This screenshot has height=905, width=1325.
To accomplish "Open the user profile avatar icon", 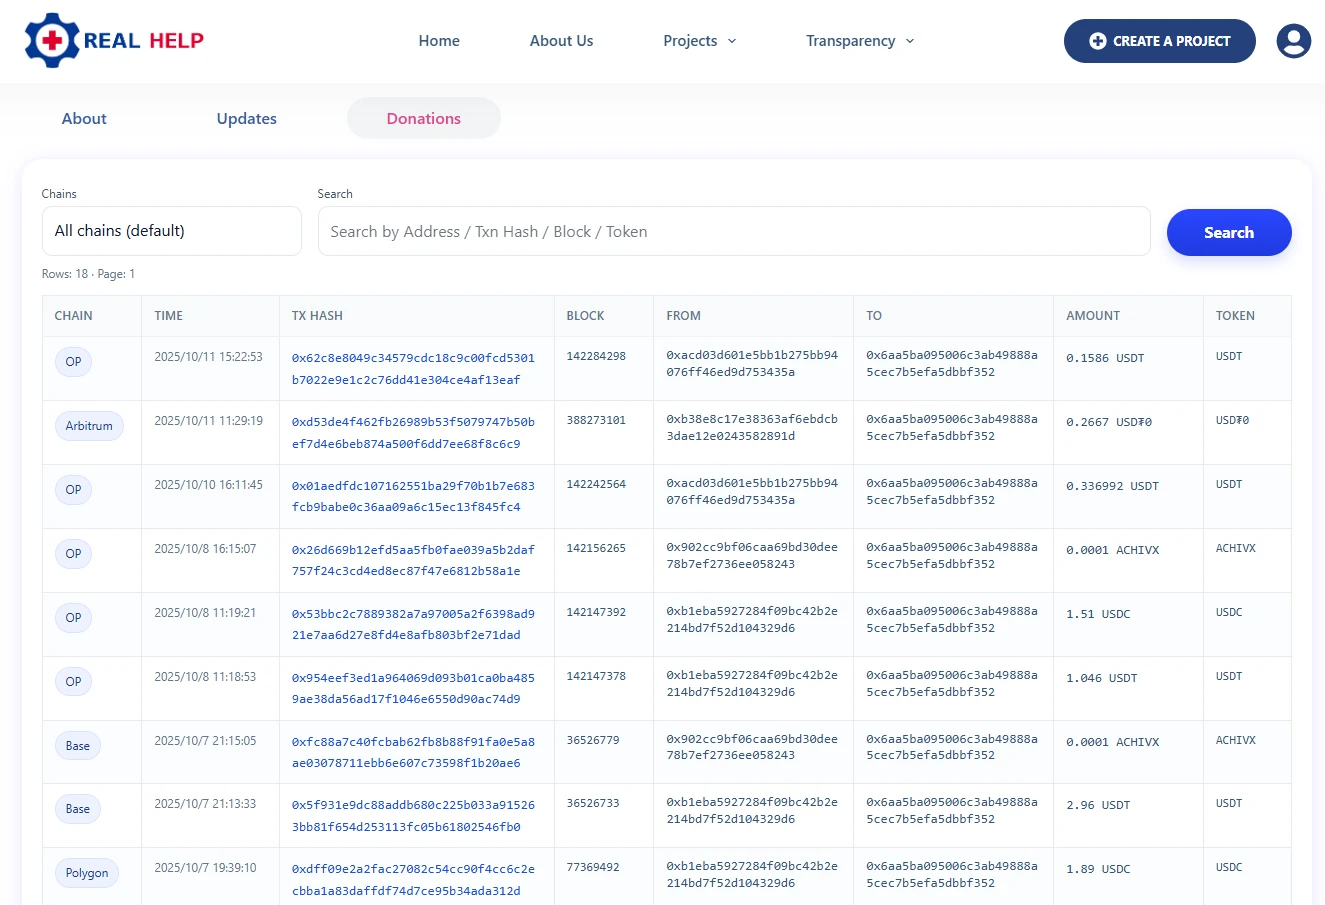I will click(1293, 41).
